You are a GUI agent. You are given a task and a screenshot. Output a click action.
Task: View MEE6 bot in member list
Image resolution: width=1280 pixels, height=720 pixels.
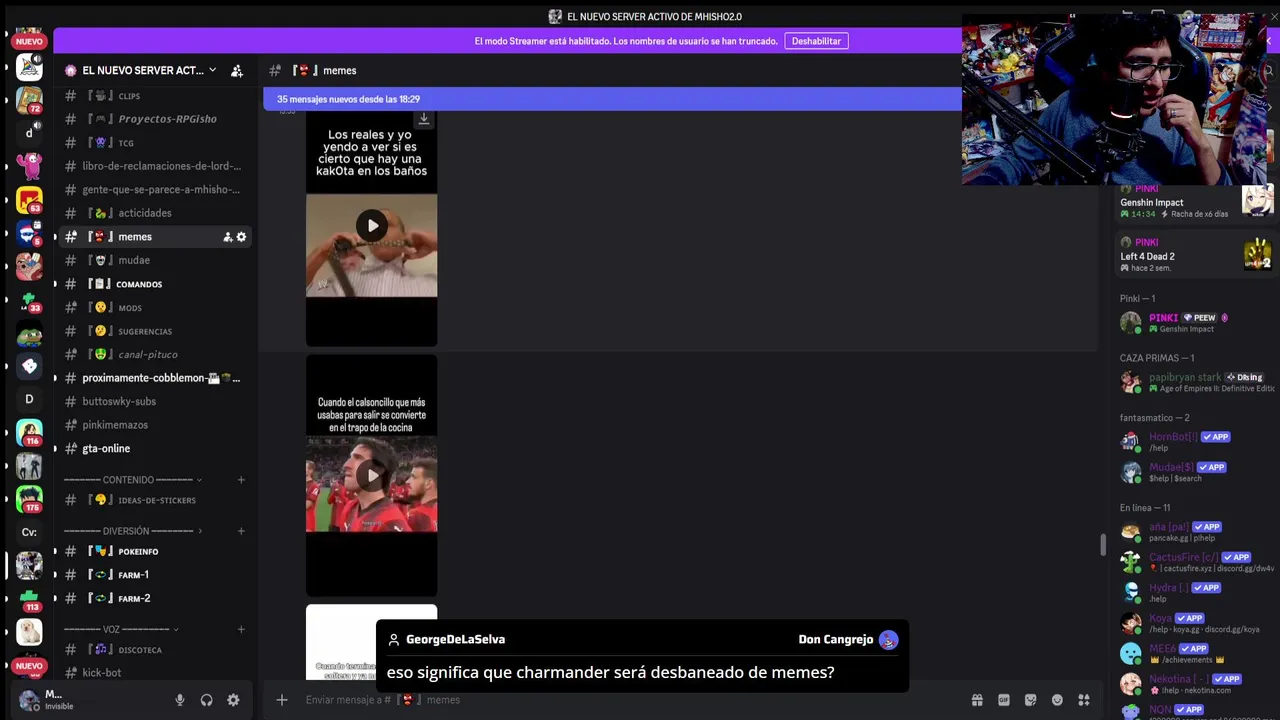(1195, 654)
